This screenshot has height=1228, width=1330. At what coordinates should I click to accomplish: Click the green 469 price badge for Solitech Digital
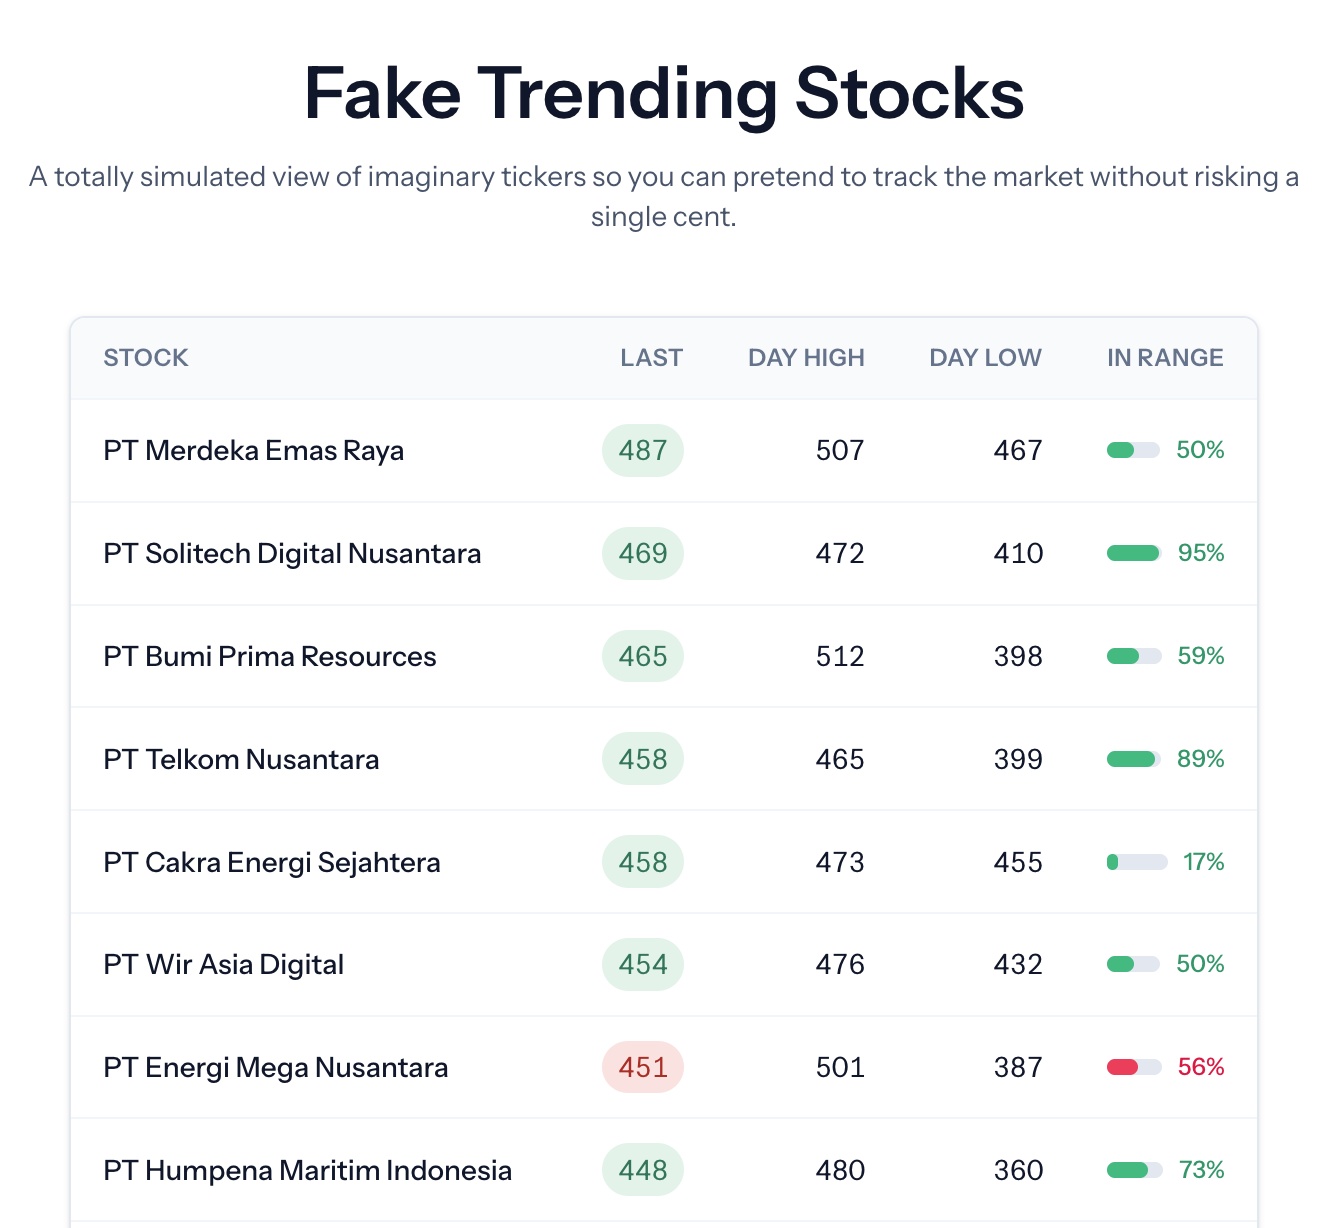tap(642, 553)
